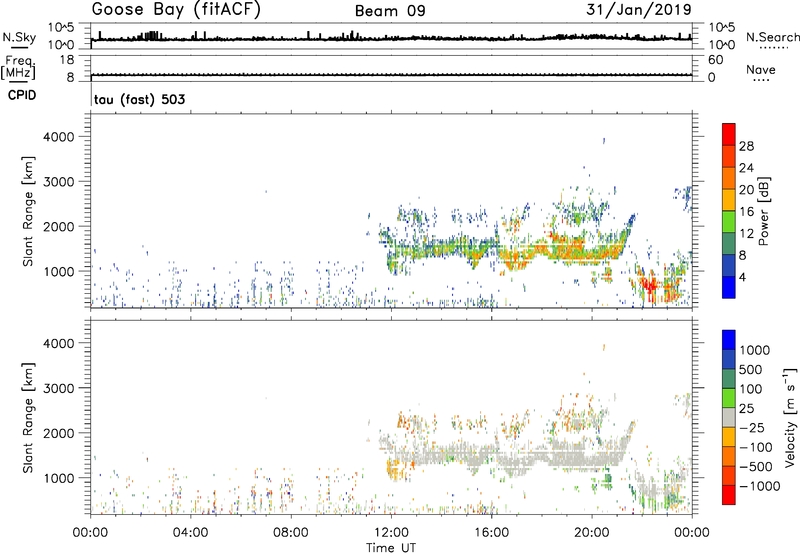The image size is (800, 554).
Task: Click the 'CPID' label
Action: pos(22,95)
